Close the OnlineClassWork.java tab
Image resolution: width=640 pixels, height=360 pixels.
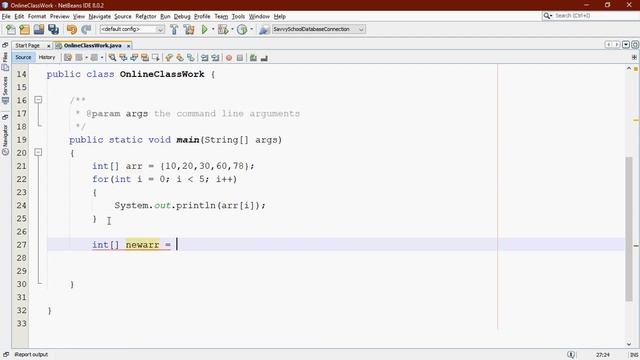click(128, 46)
